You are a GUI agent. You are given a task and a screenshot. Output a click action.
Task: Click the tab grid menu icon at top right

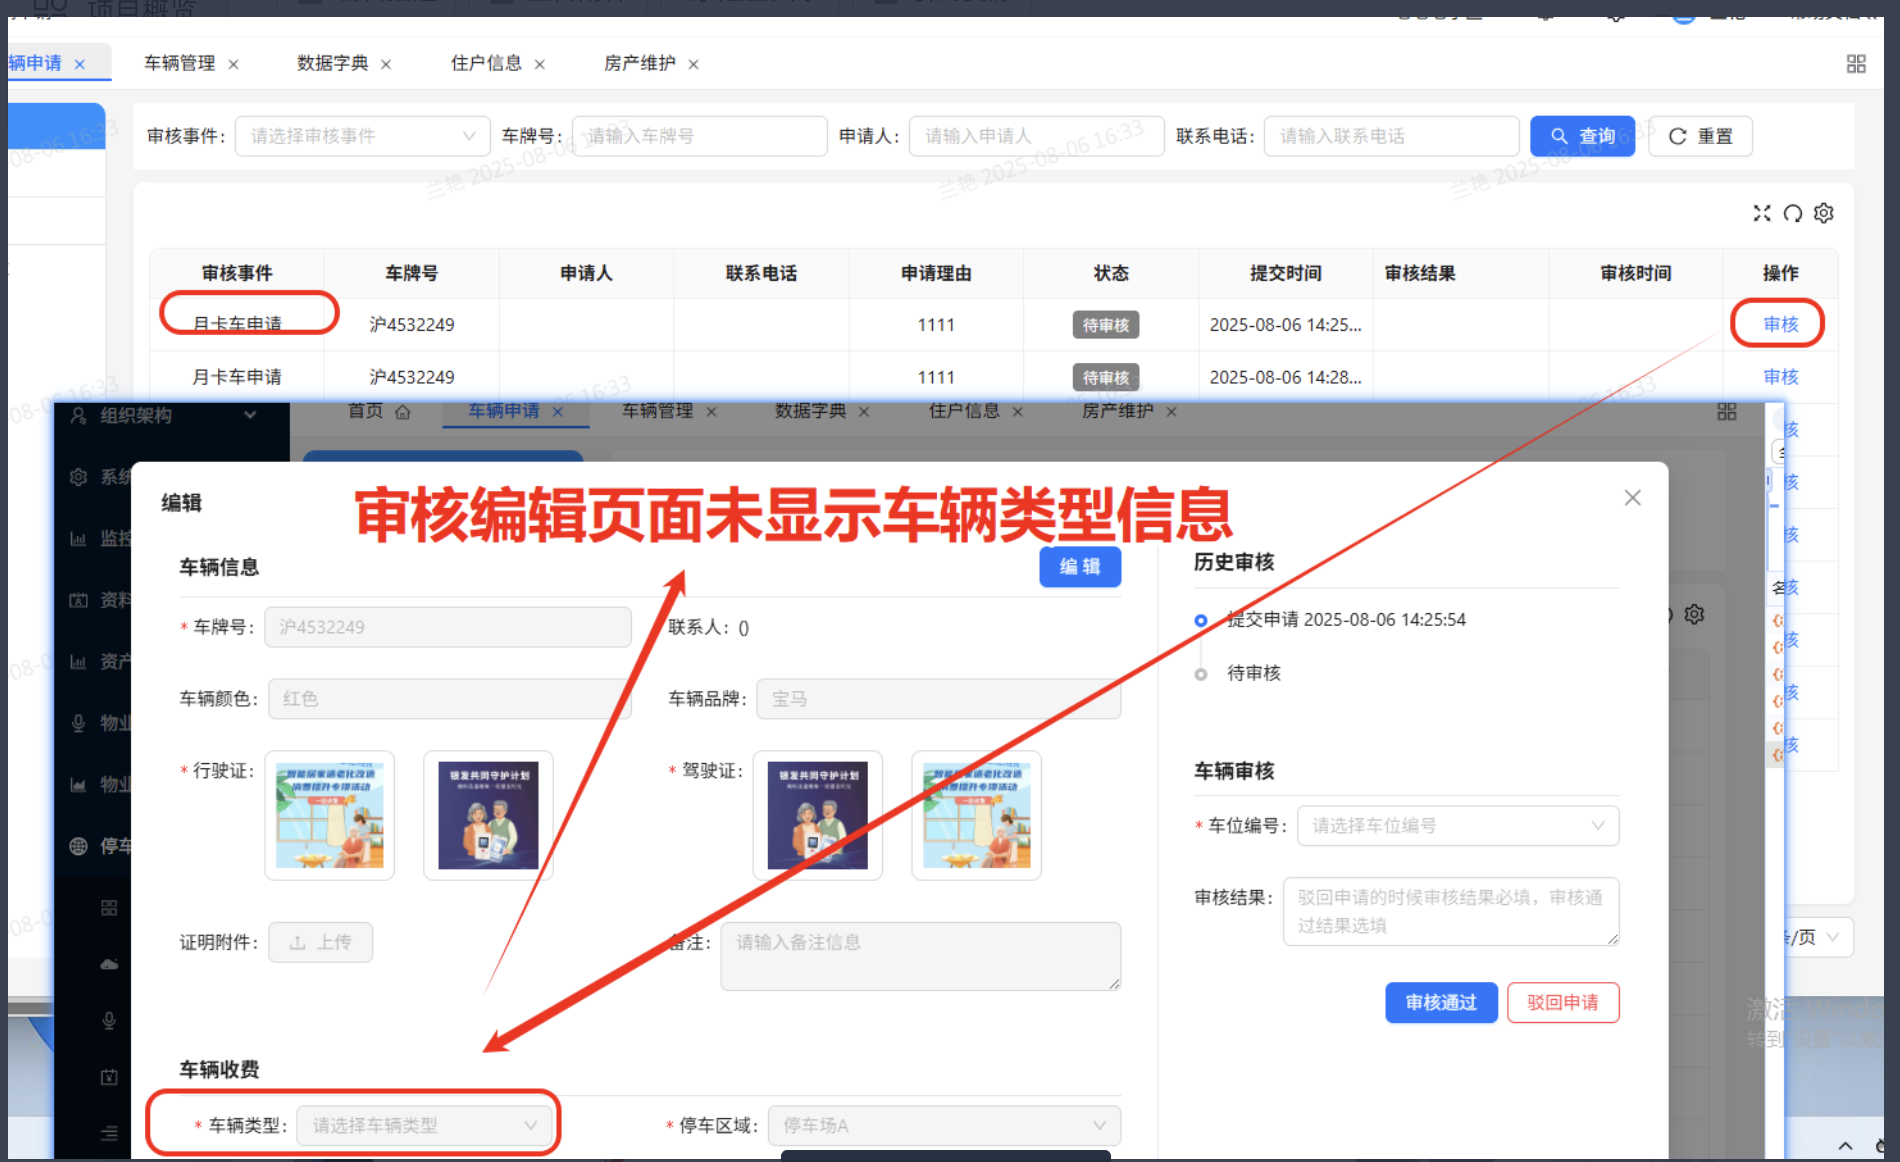click(1856, 64)
